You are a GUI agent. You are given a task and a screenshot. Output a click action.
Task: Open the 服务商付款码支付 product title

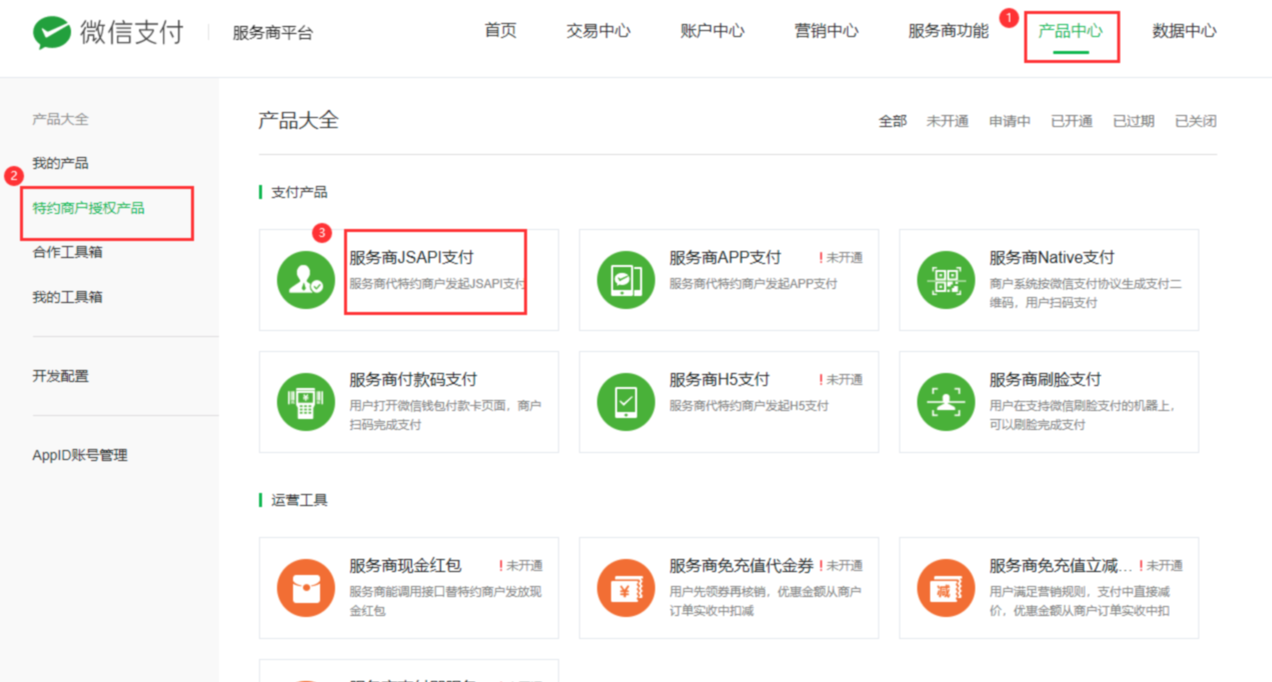click(413, 380)
